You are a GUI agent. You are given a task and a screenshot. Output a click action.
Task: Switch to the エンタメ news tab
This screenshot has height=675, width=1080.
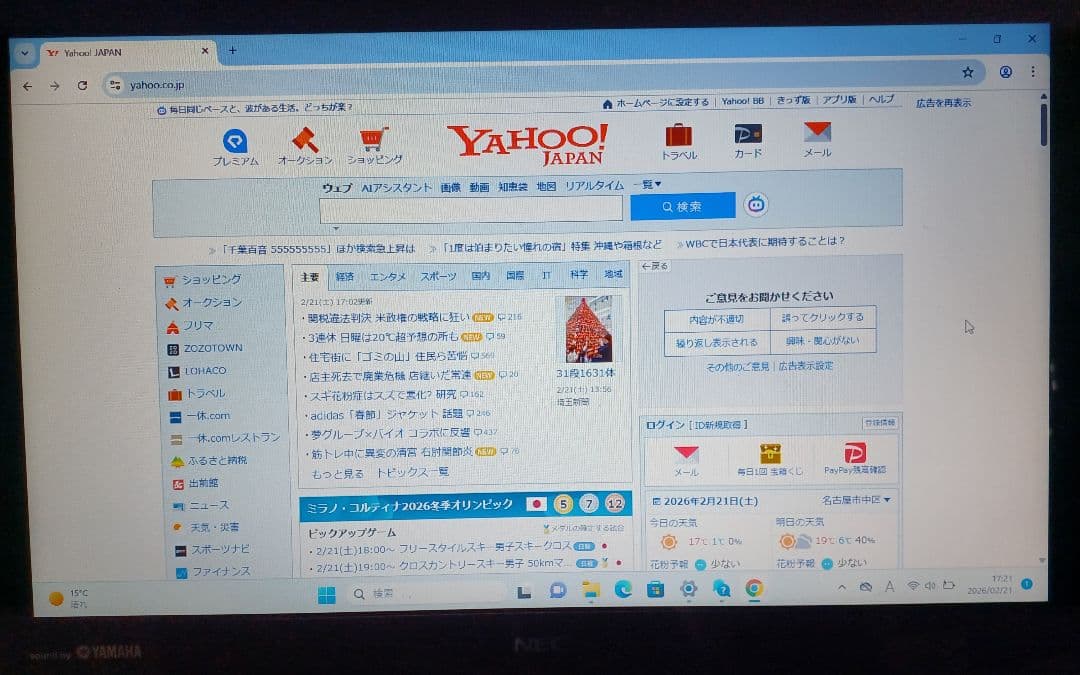pyautogui.click(x=388, y=277)
